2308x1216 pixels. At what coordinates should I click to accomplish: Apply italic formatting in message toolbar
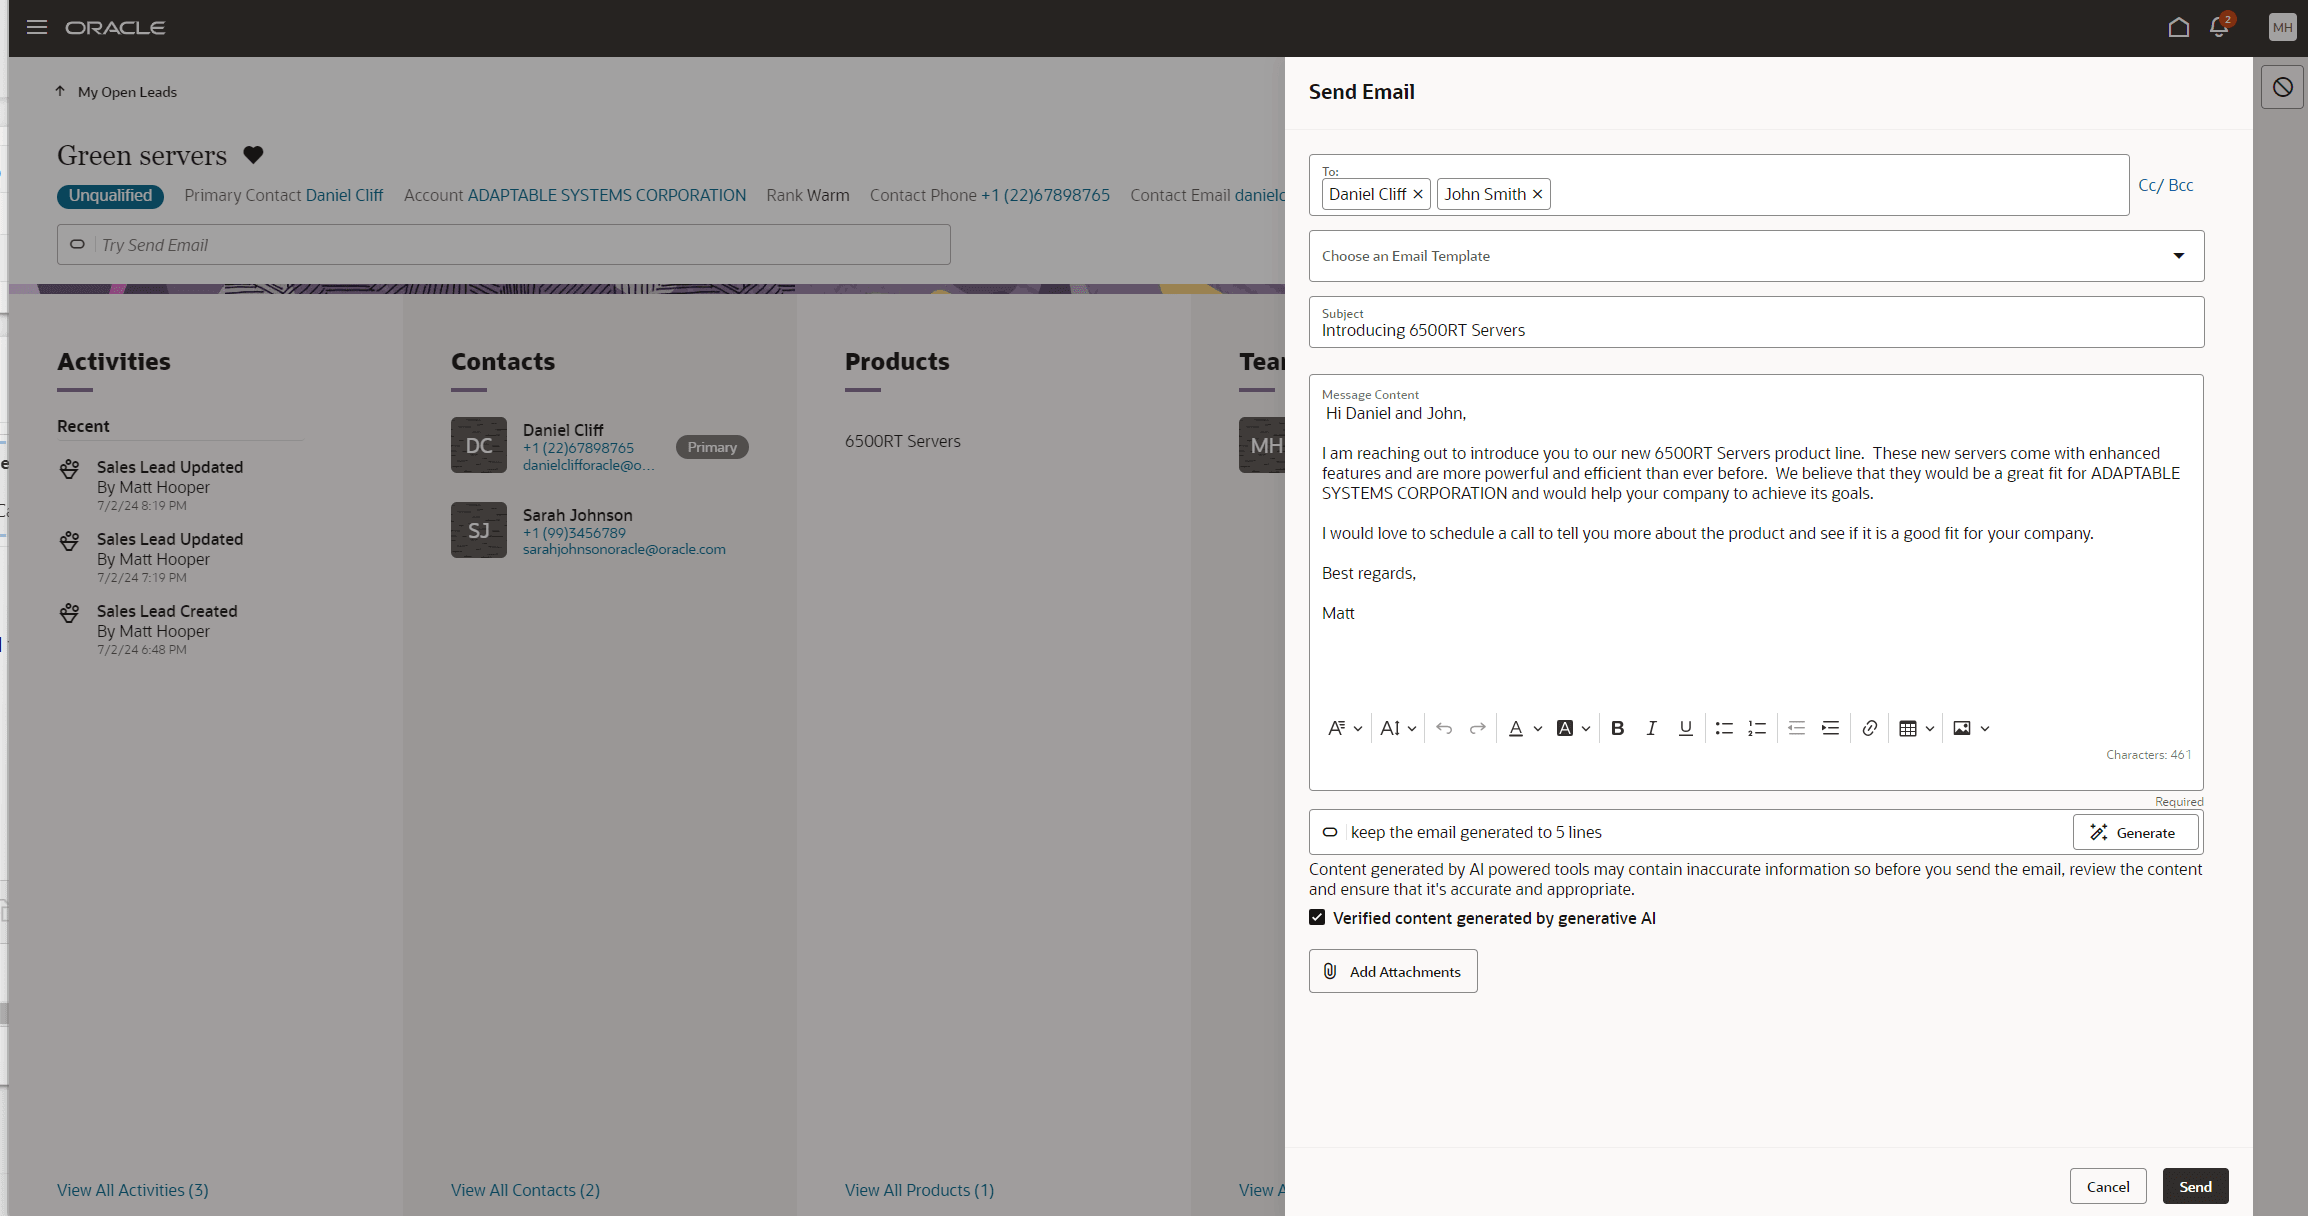point(1652,728)
